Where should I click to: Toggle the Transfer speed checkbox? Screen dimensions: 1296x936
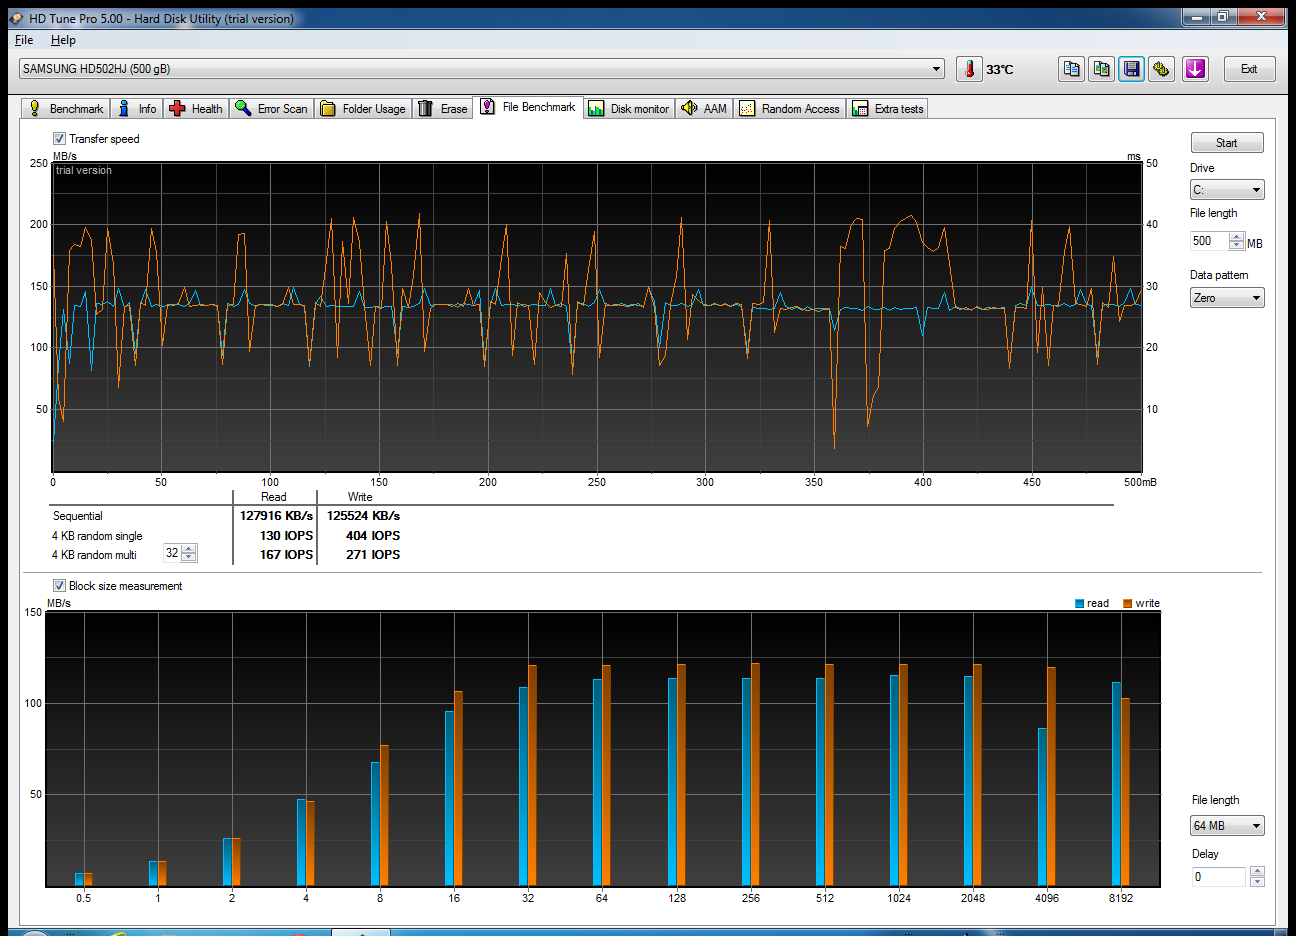point(59,139)
